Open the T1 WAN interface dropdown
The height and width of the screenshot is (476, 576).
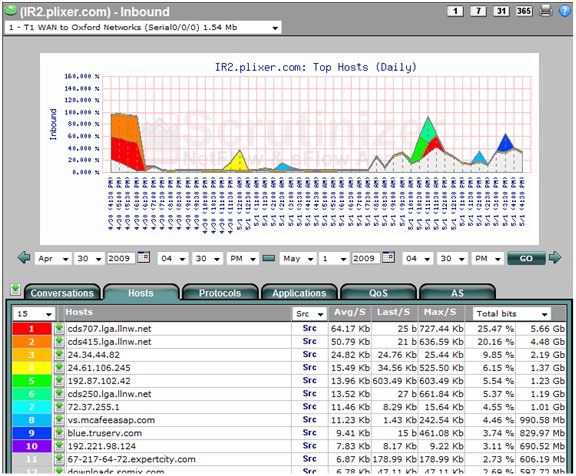(x=143, y=28)
